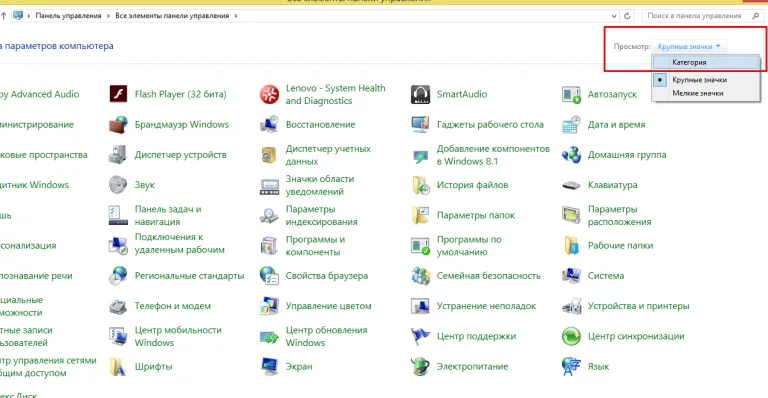Open the Параметры папок icon
Image resolution: width=768 pixels, height=398 pixels.
[420, 215]
